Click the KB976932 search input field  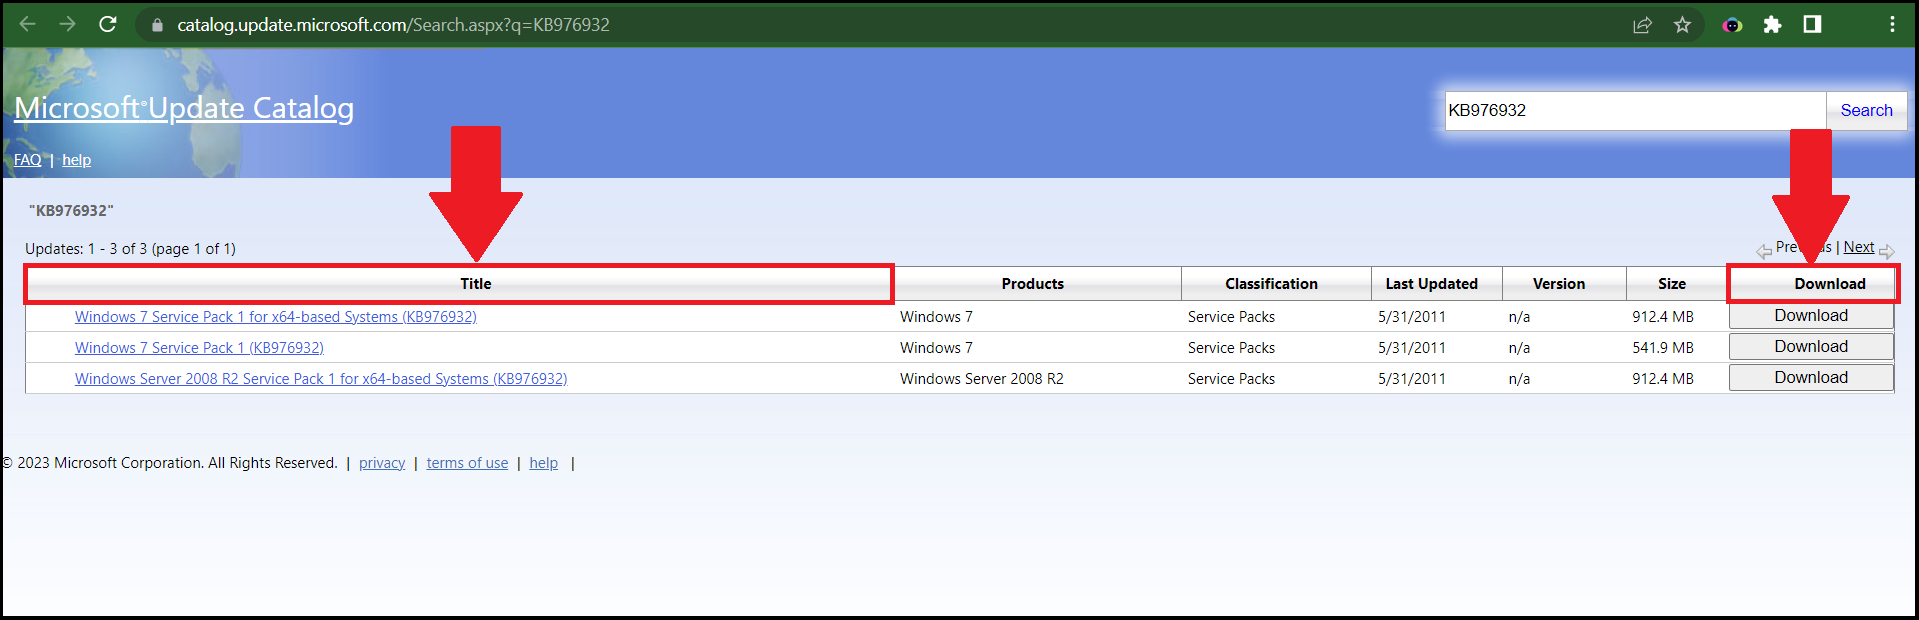(1634, 110)
